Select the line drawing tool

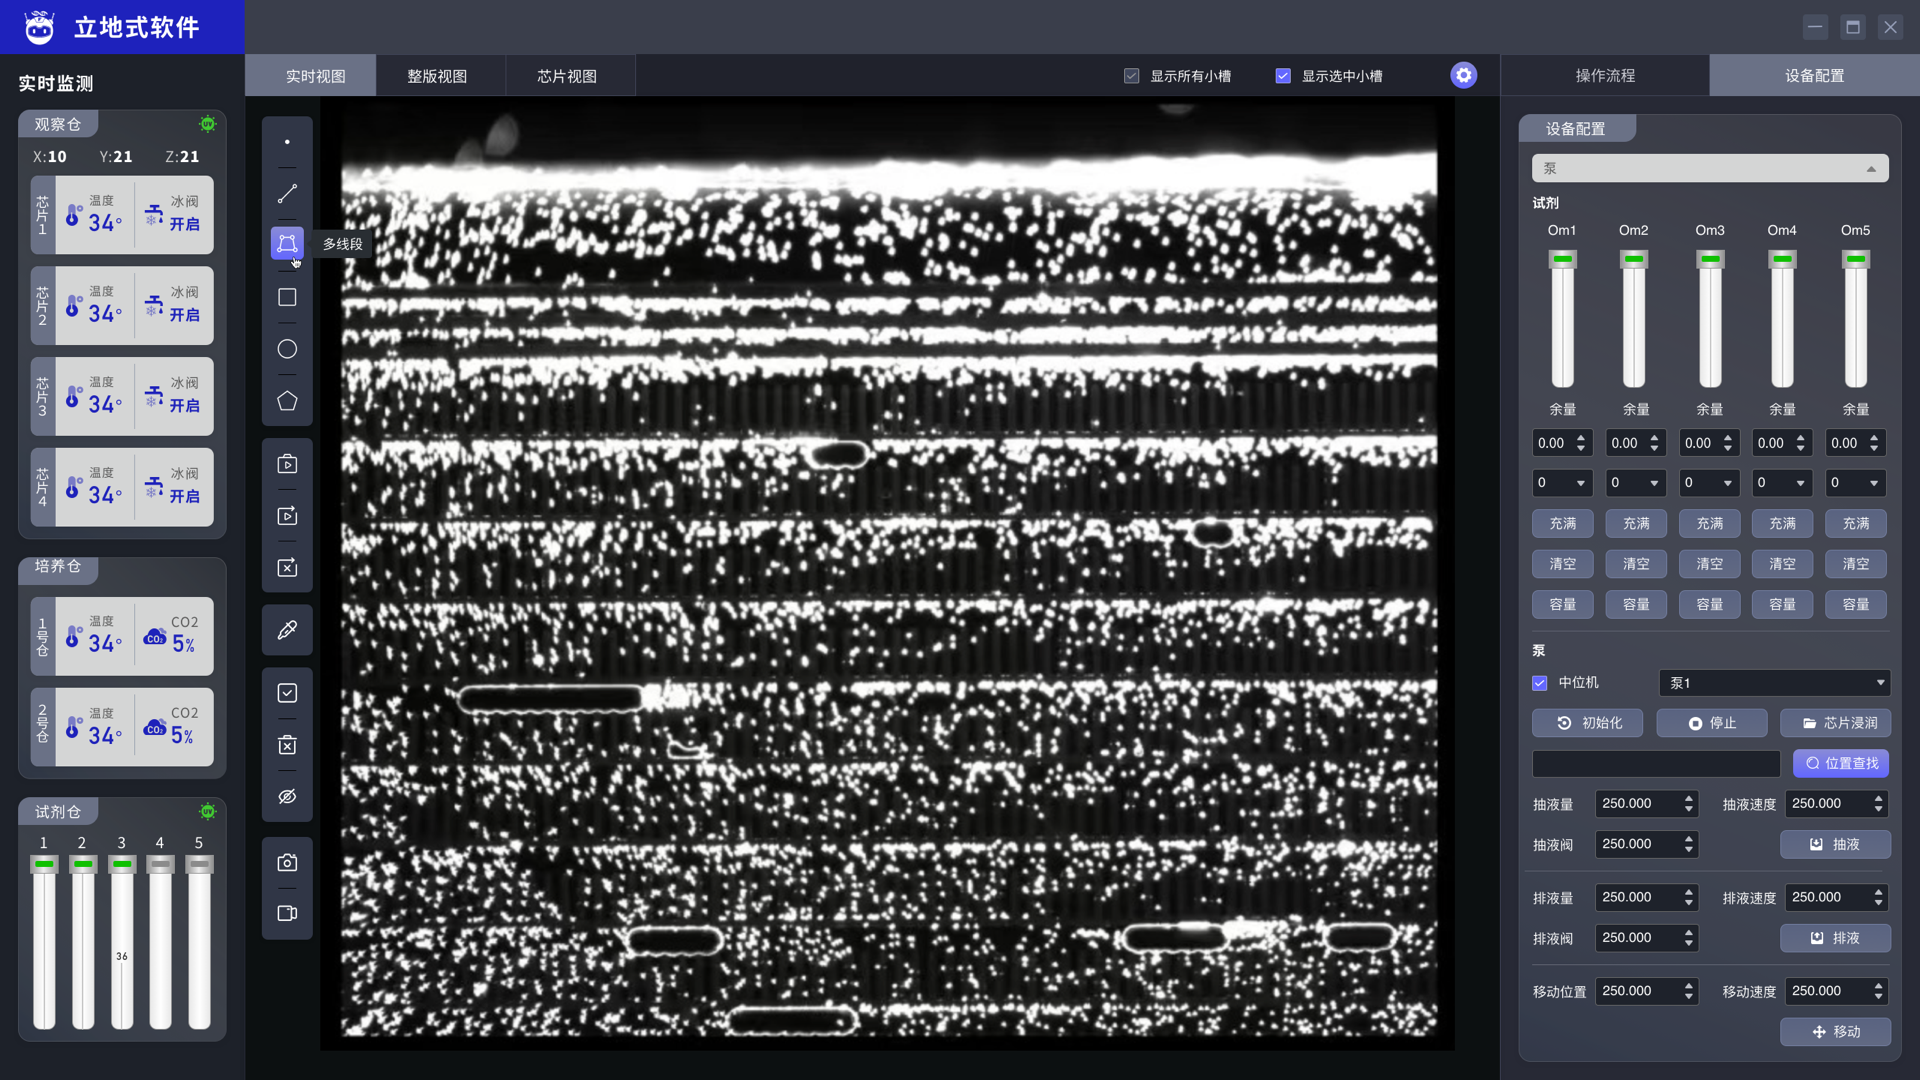click(287, 194)
